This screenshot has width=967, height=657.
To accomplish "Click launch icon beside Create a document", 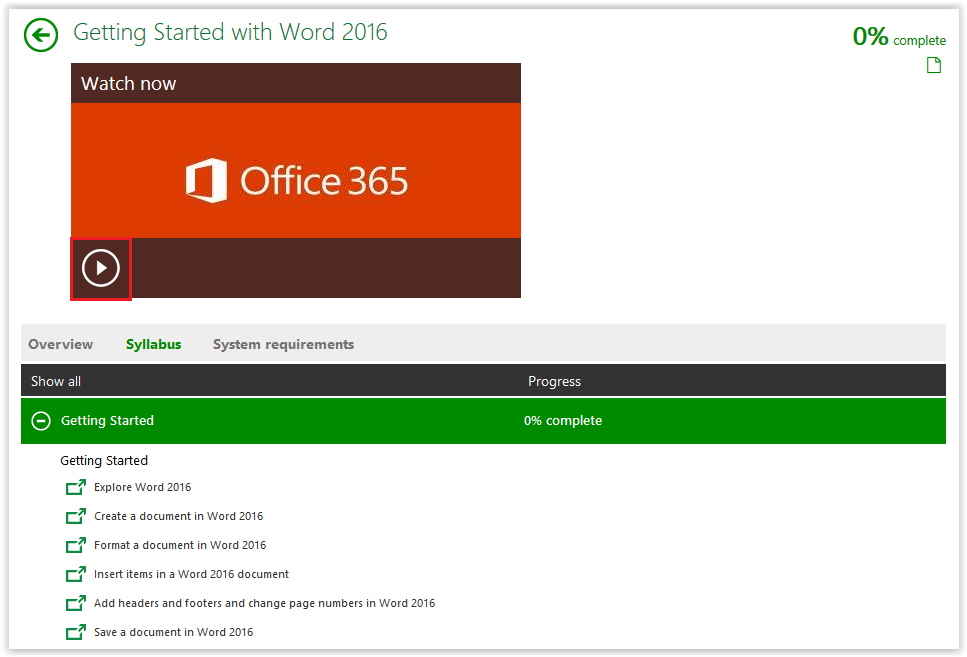I will click(76, 516).
